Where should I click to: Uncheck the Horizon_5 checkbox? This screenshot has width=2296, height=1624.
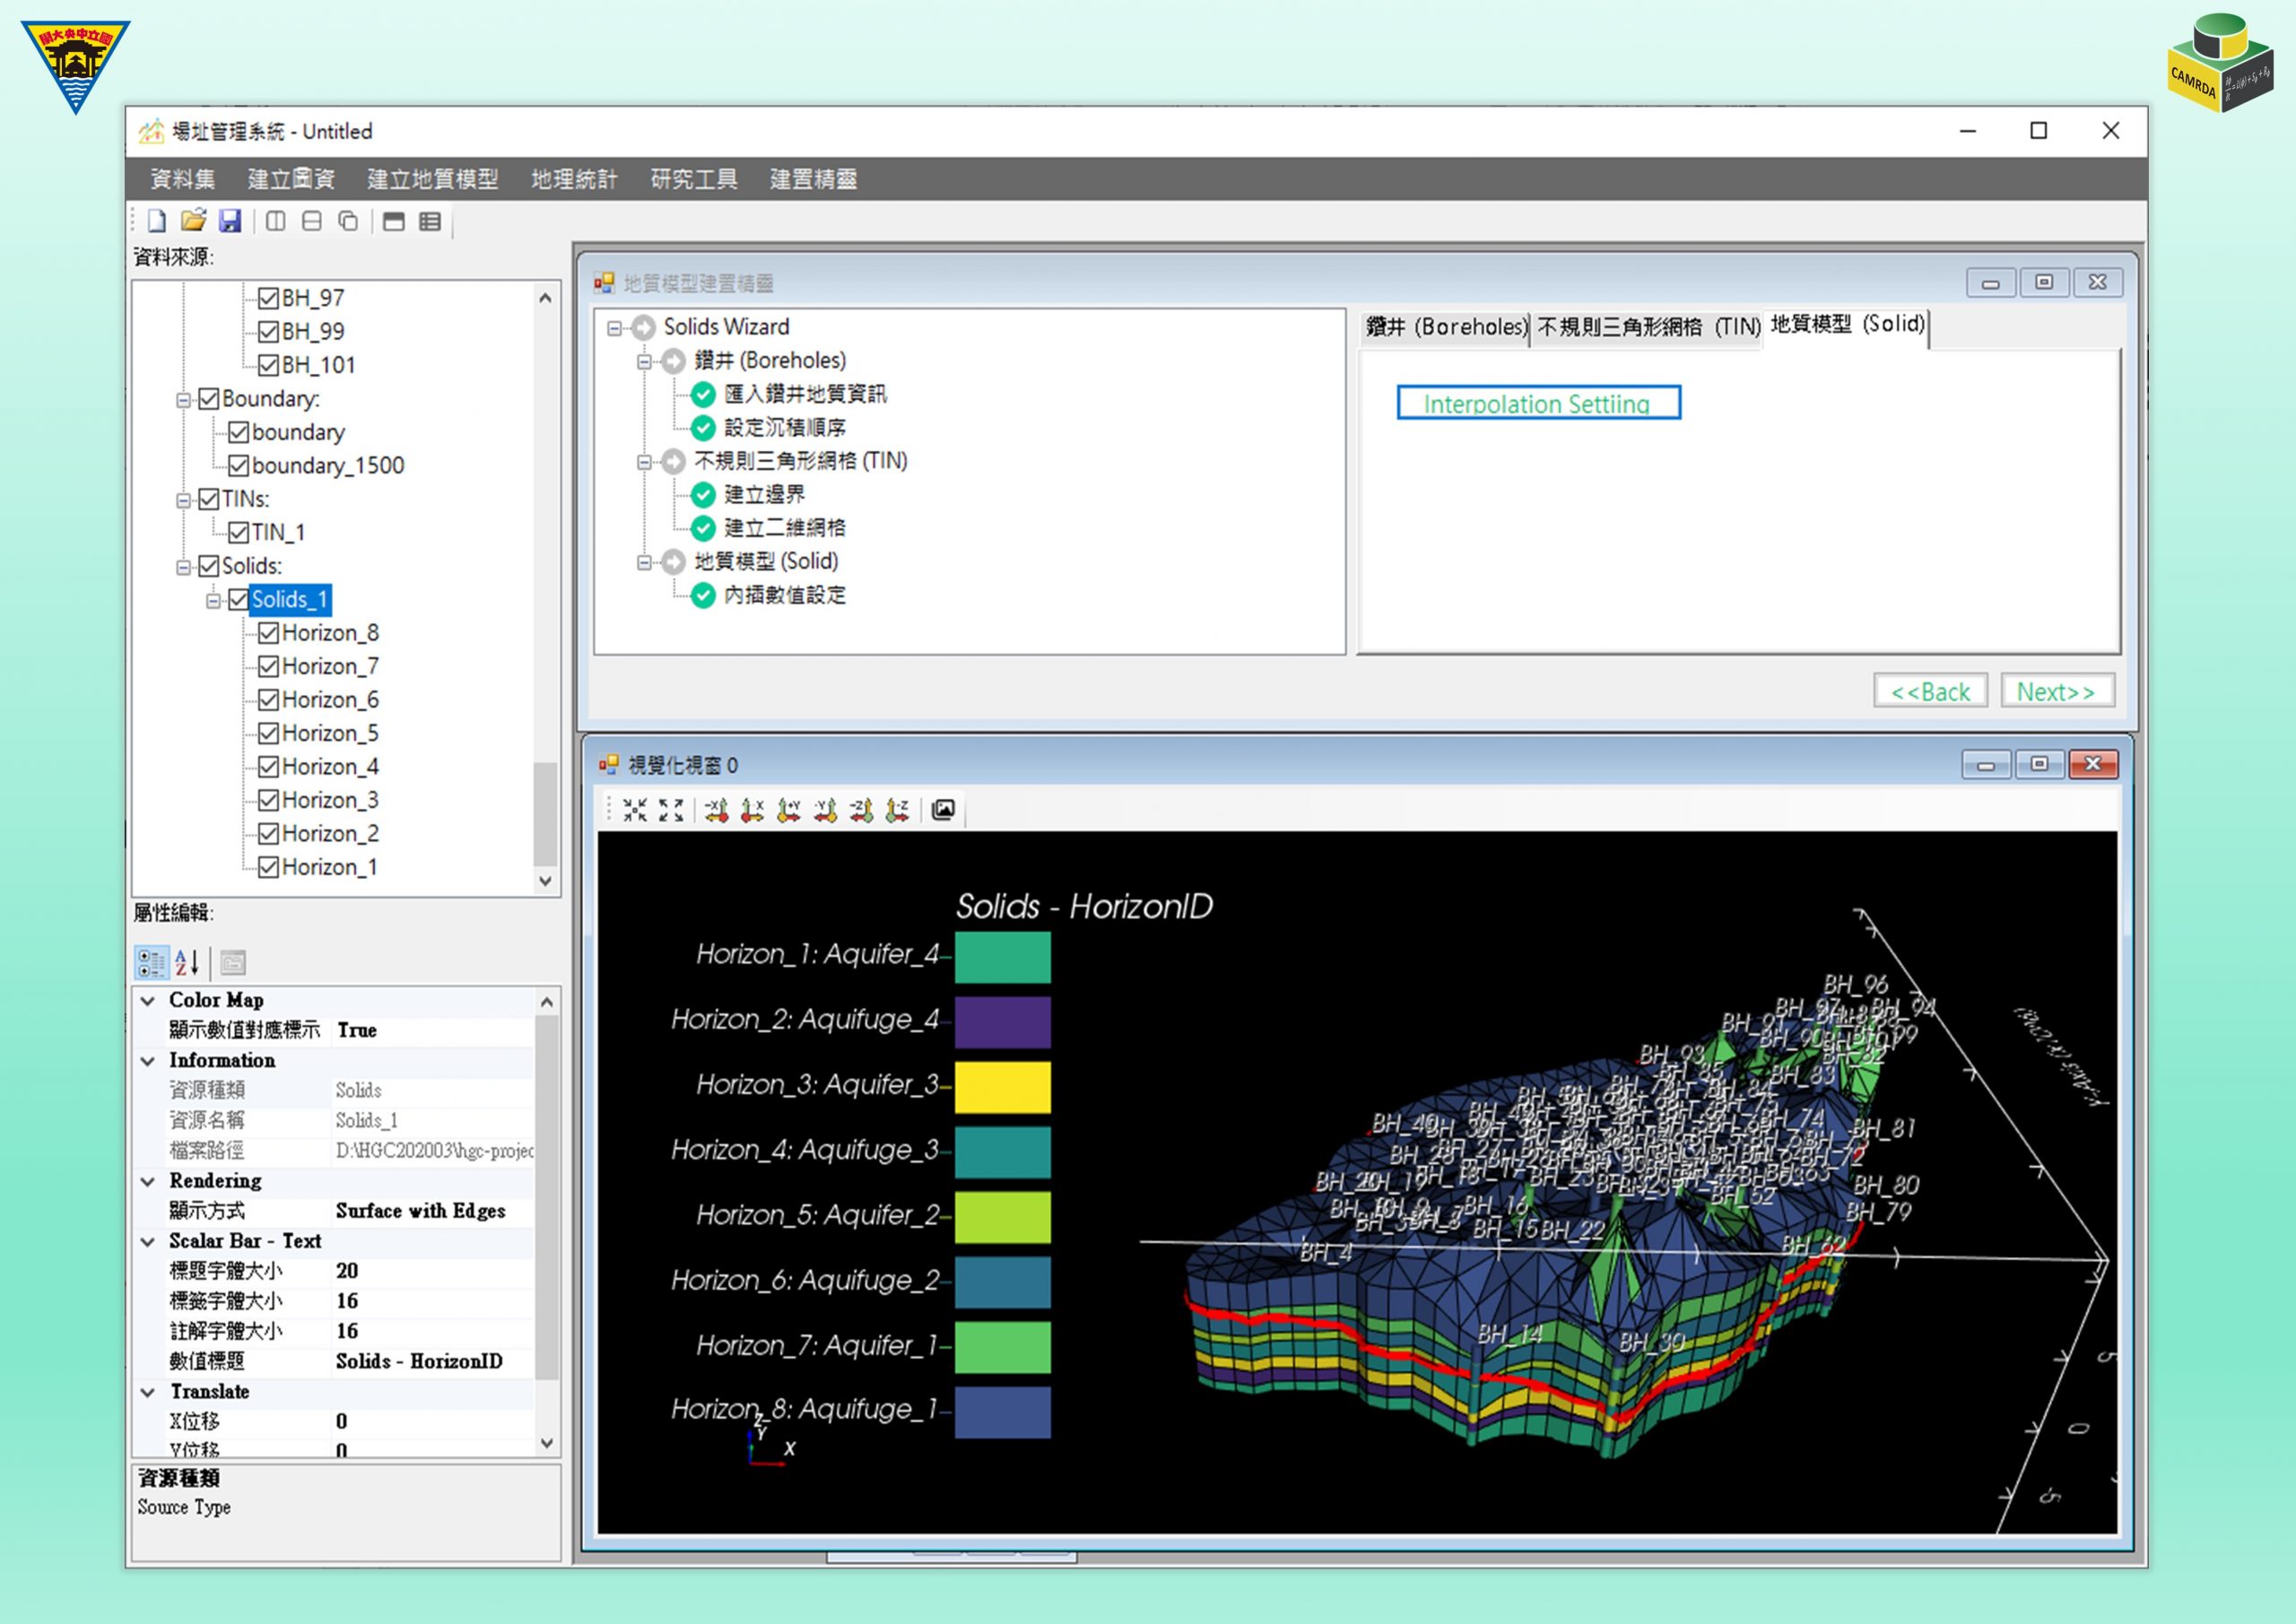coord(268,733)
